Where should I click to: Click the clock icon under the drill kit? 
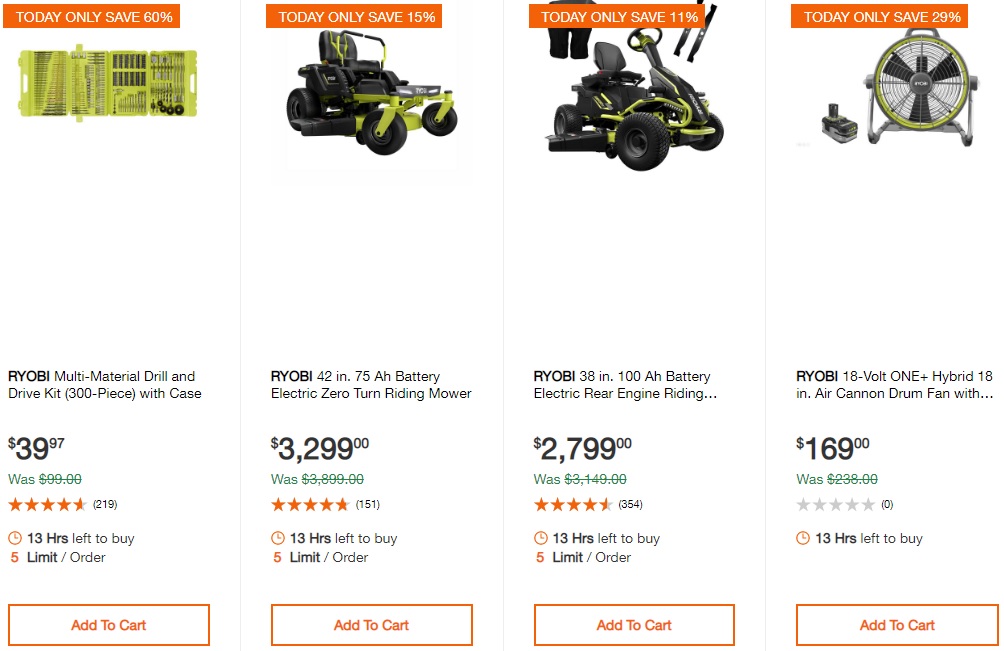coord(15,538)
